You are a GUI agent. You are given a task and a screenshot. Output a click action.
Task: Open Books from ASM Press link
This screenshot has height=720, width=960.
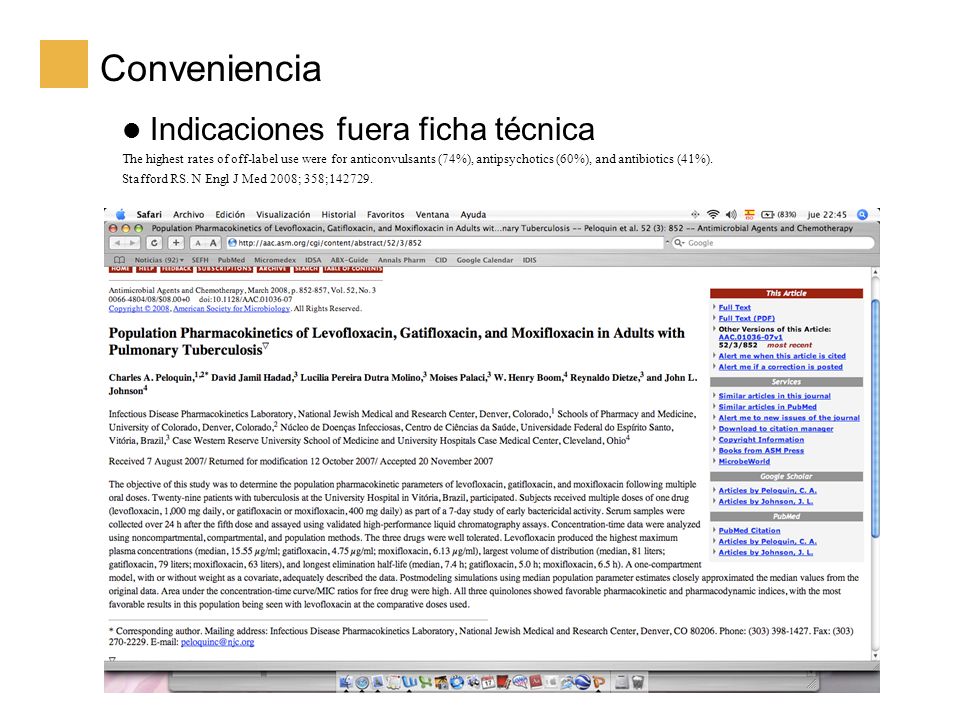point(761,451)
